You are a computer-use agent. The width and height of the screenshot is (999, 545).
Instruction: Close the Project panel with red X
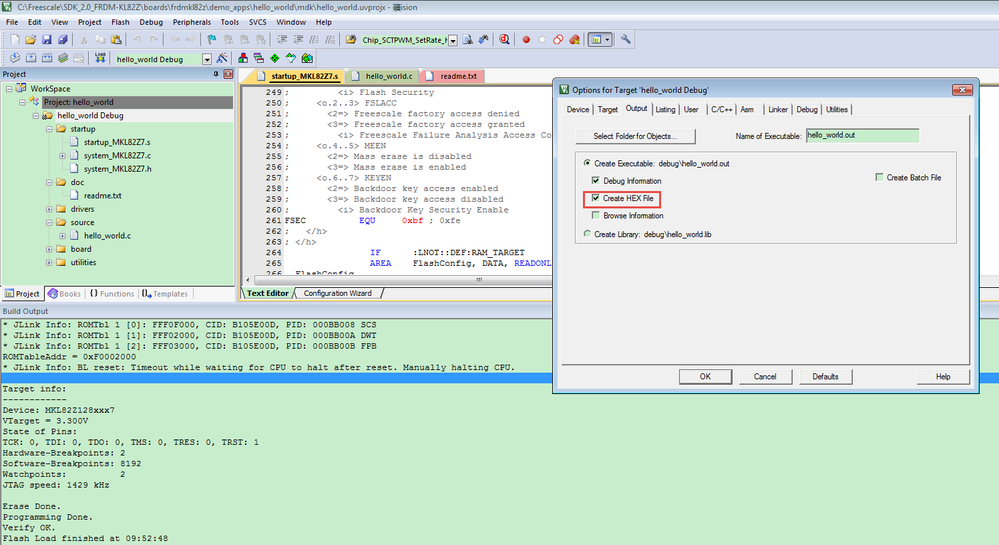coord(228,74)
